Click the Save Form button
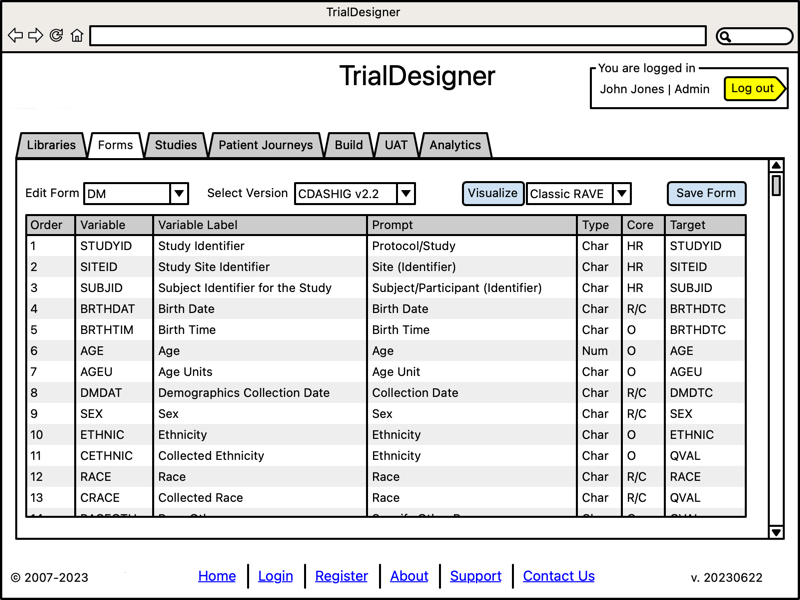Screen dimensions: 800x600 (706, 193)
